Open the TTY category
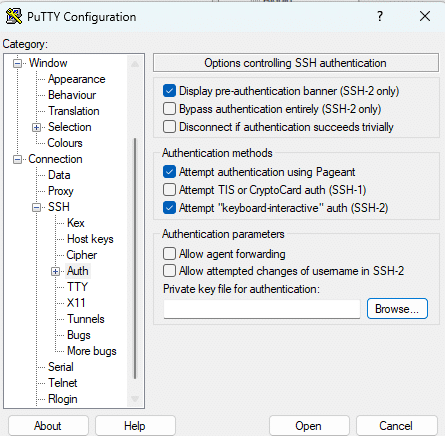Screen dimensions: 445x436 point(77,287)
